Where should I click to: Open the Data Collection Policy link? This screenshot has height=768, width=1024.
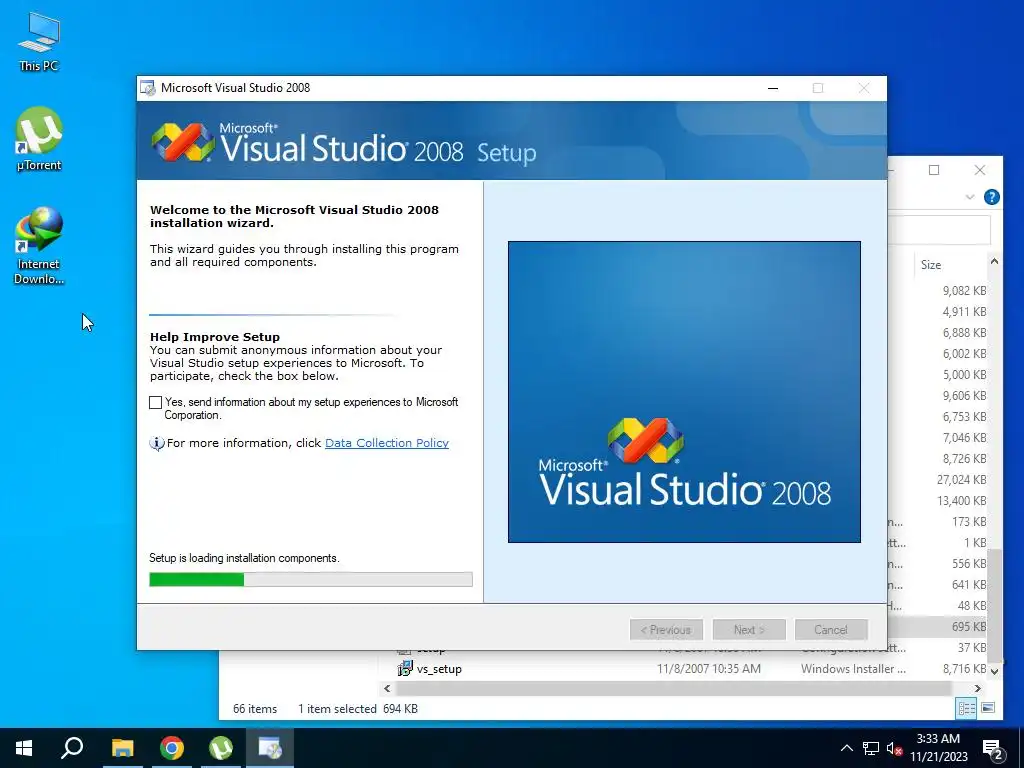coord(387,443)
